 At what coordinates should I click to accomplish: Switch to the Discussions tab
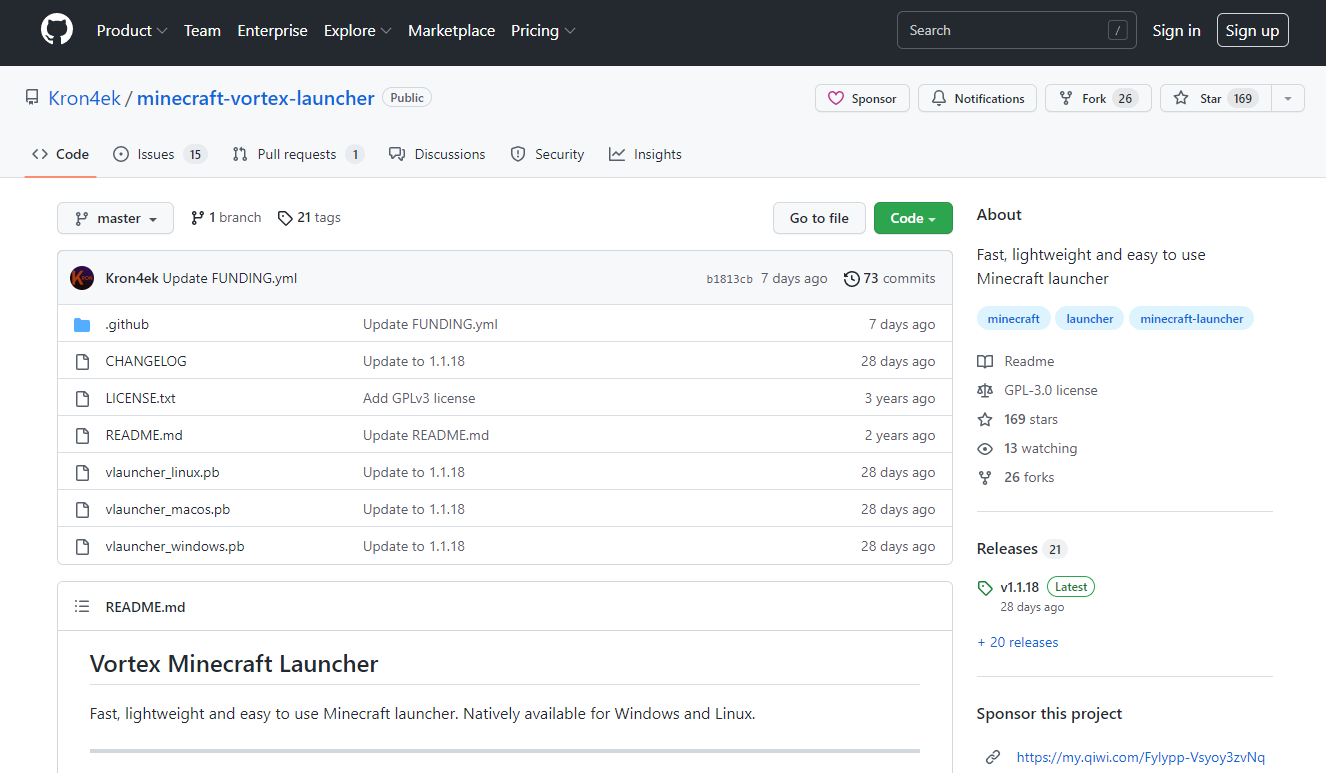point(437,154)
